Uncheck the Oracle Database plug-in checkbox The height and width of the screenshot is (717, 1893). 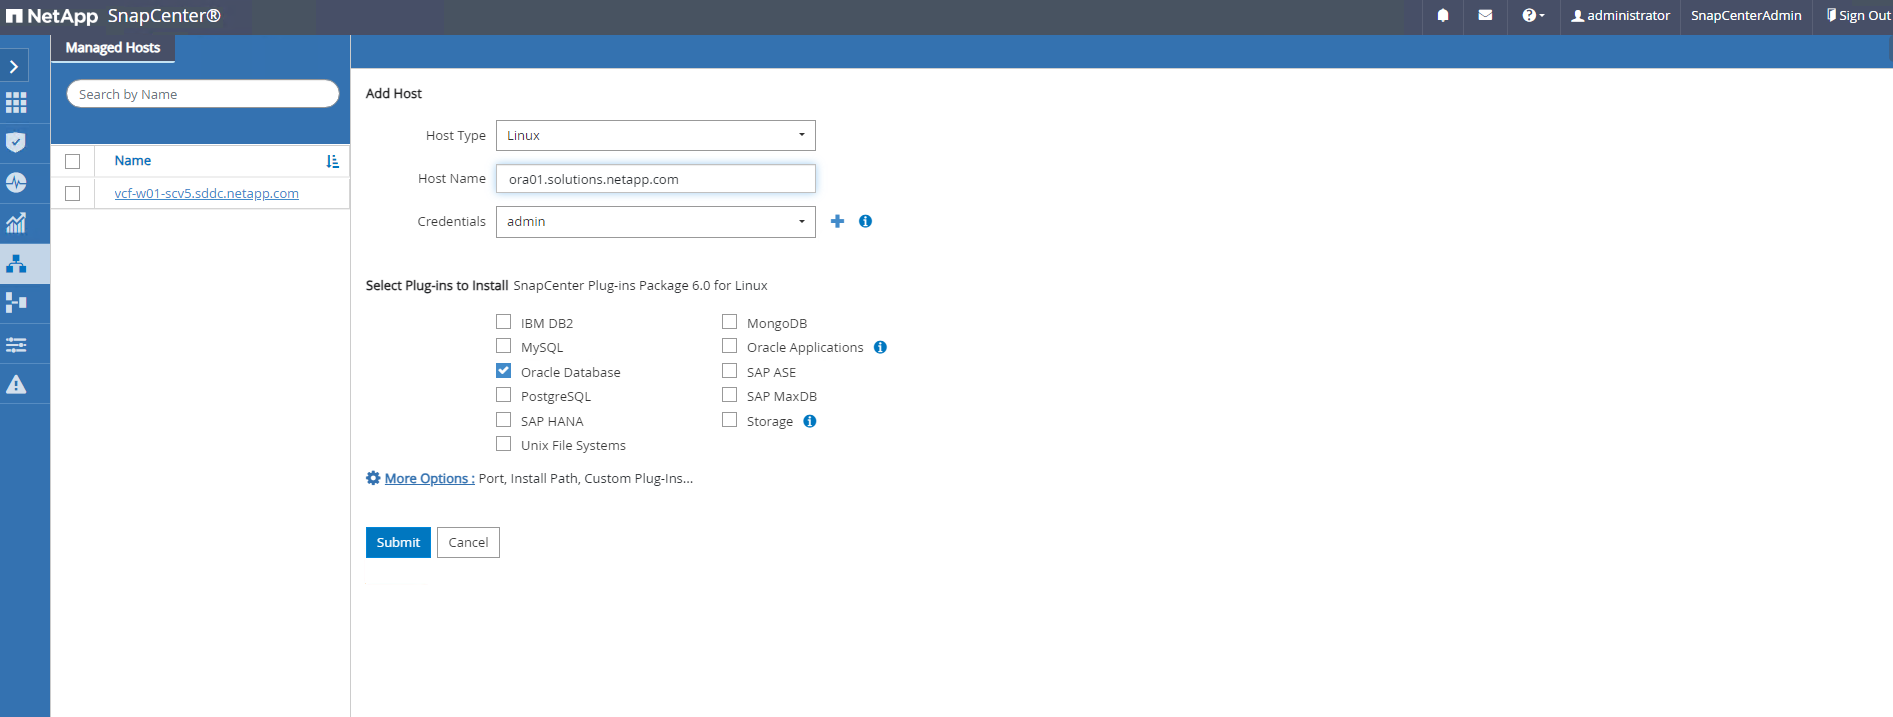(x=504, y=371)
